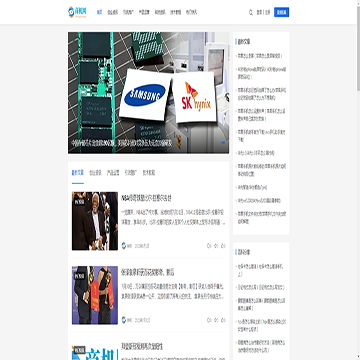This screenshot has width=360, height=360.
Task: Click the blue button in the header
Action: 281,12
